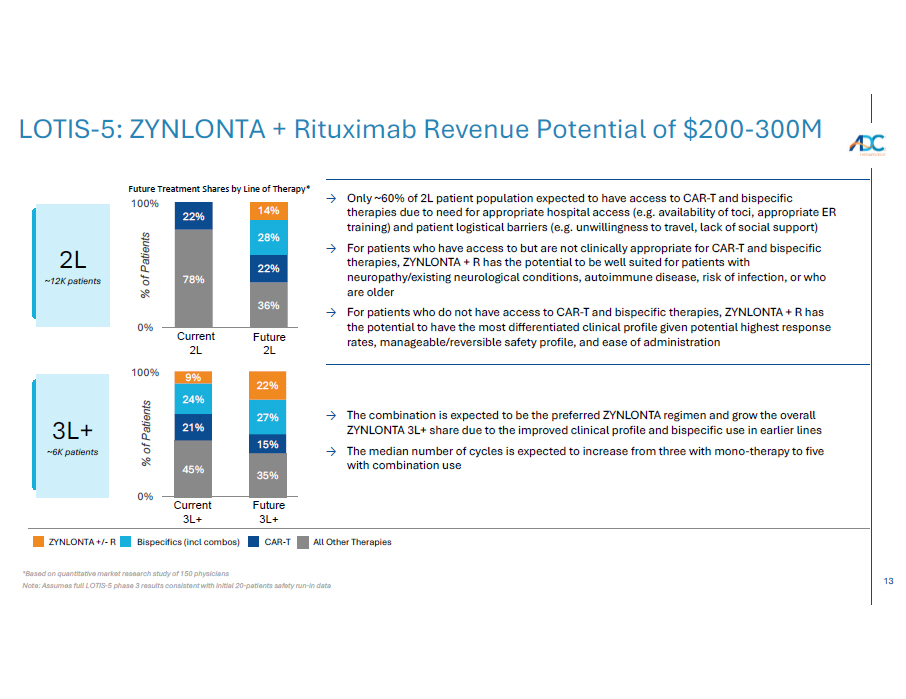Click the paragraph starting "For patients who have access to but"
This screenshot has height=699, width=906.
586,270
